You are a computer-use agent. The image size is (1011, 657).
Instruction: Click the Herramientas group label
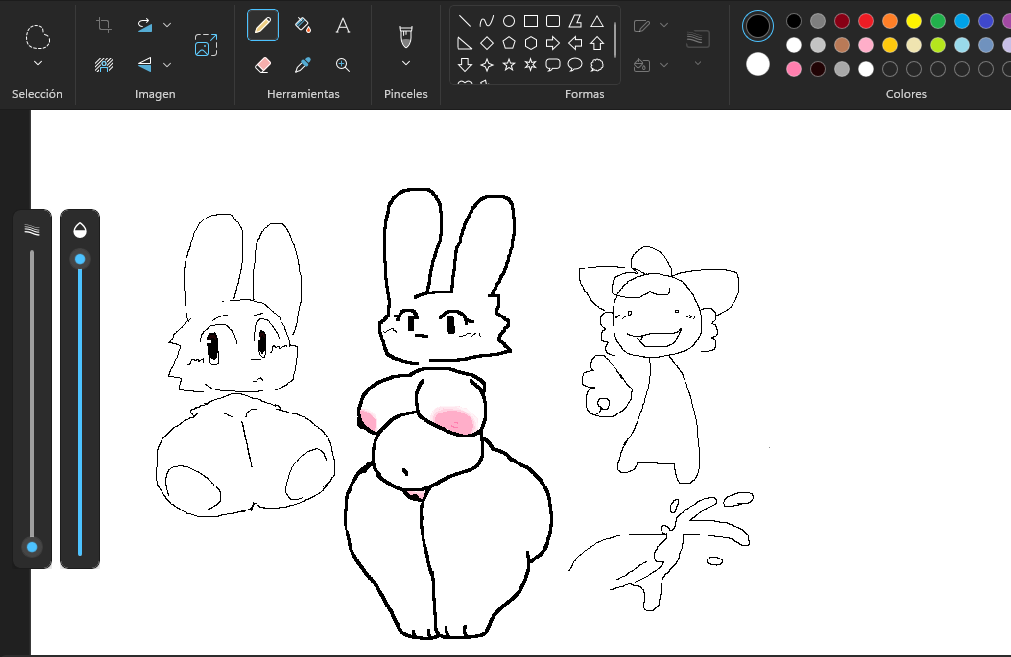(303, 93)
